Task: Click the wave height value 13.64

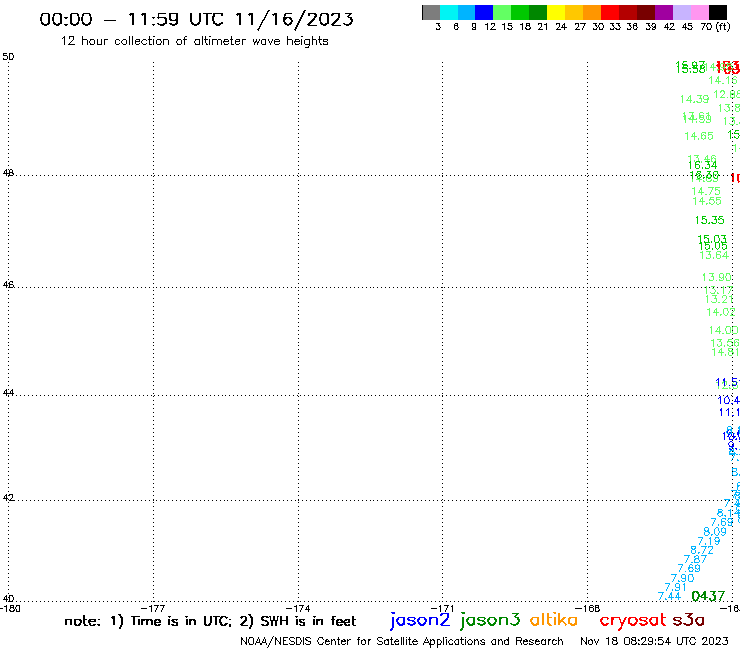Action: (714, 255)
